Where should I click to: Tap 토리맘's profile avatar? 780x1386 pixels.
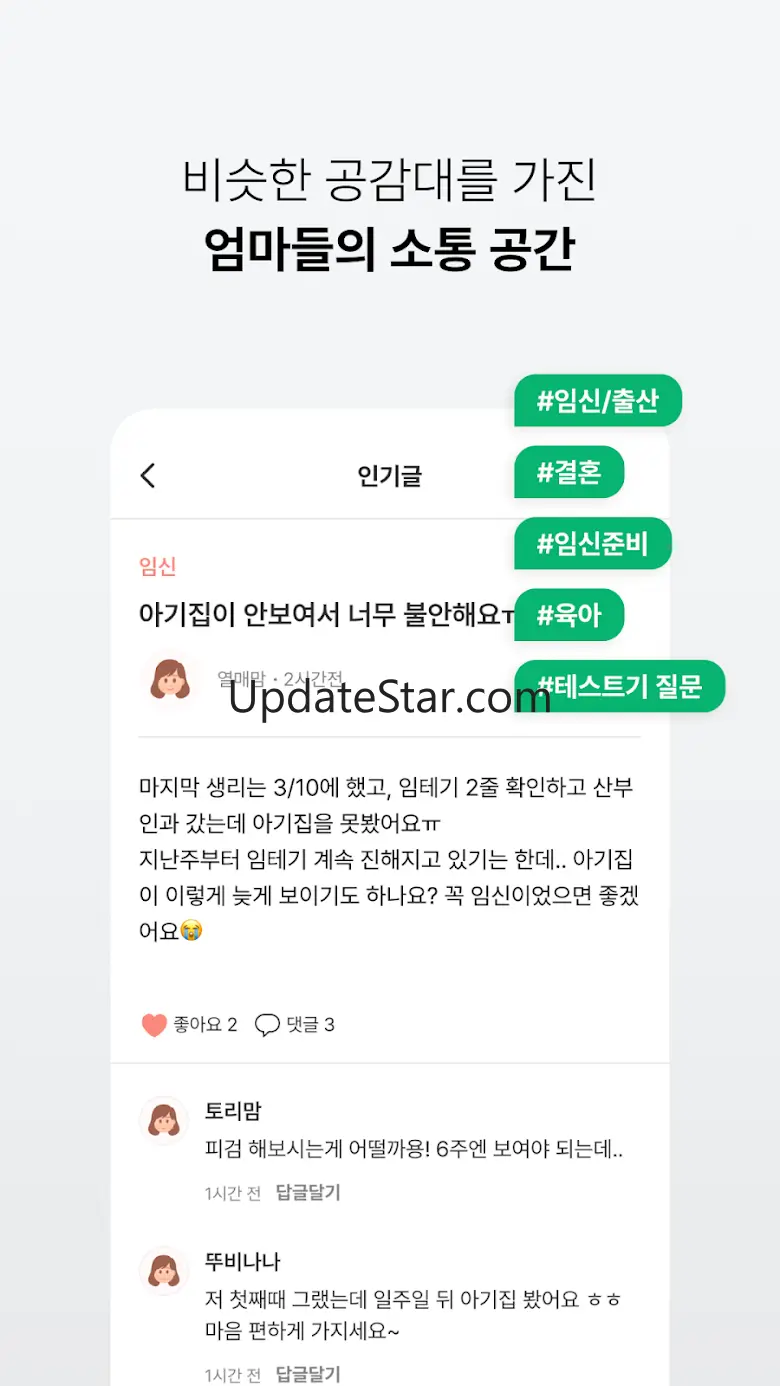click(163, 1120)
